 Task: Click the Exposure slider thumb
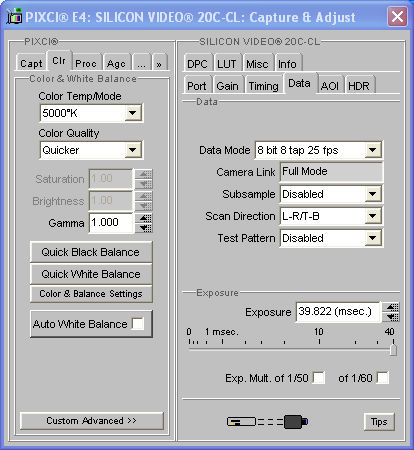[393, 350]
